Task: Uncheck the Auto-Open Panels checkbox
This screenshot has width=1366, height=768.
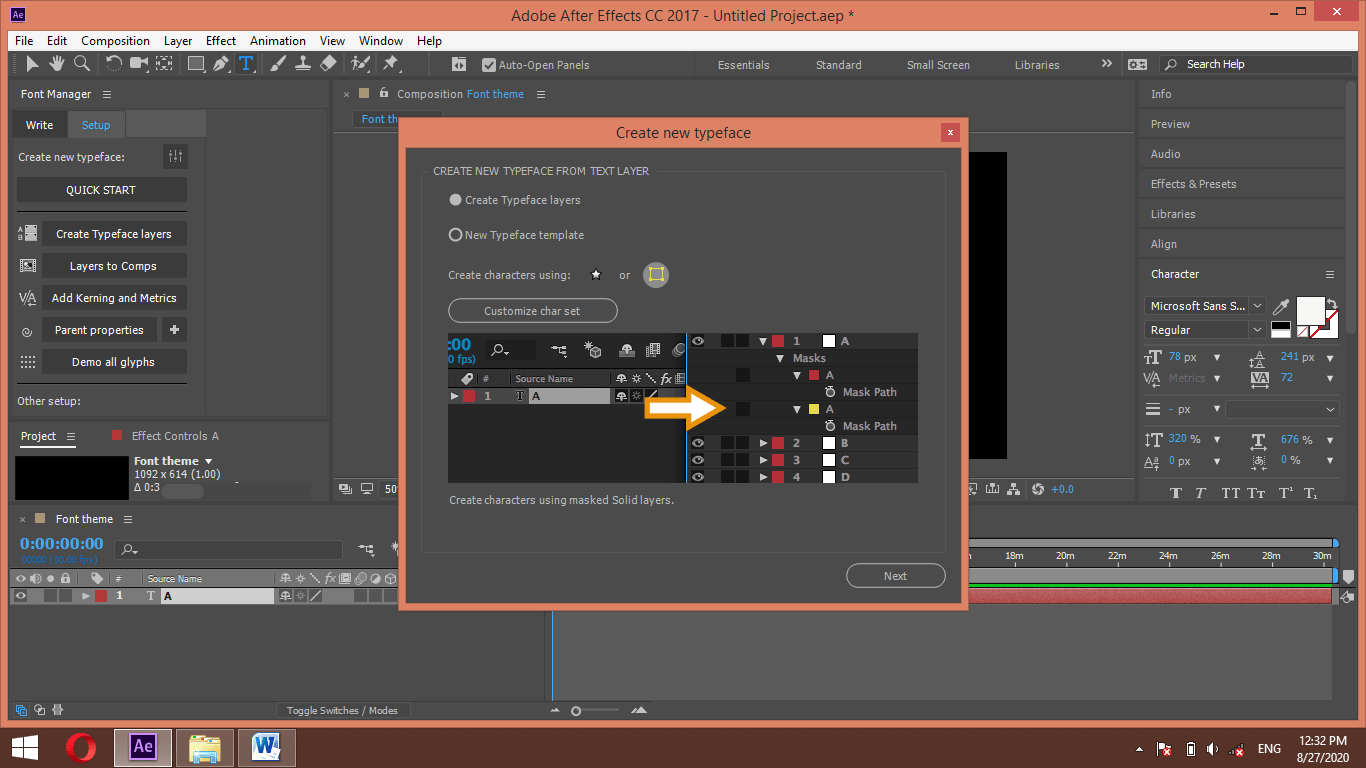Action: [489, 64]
